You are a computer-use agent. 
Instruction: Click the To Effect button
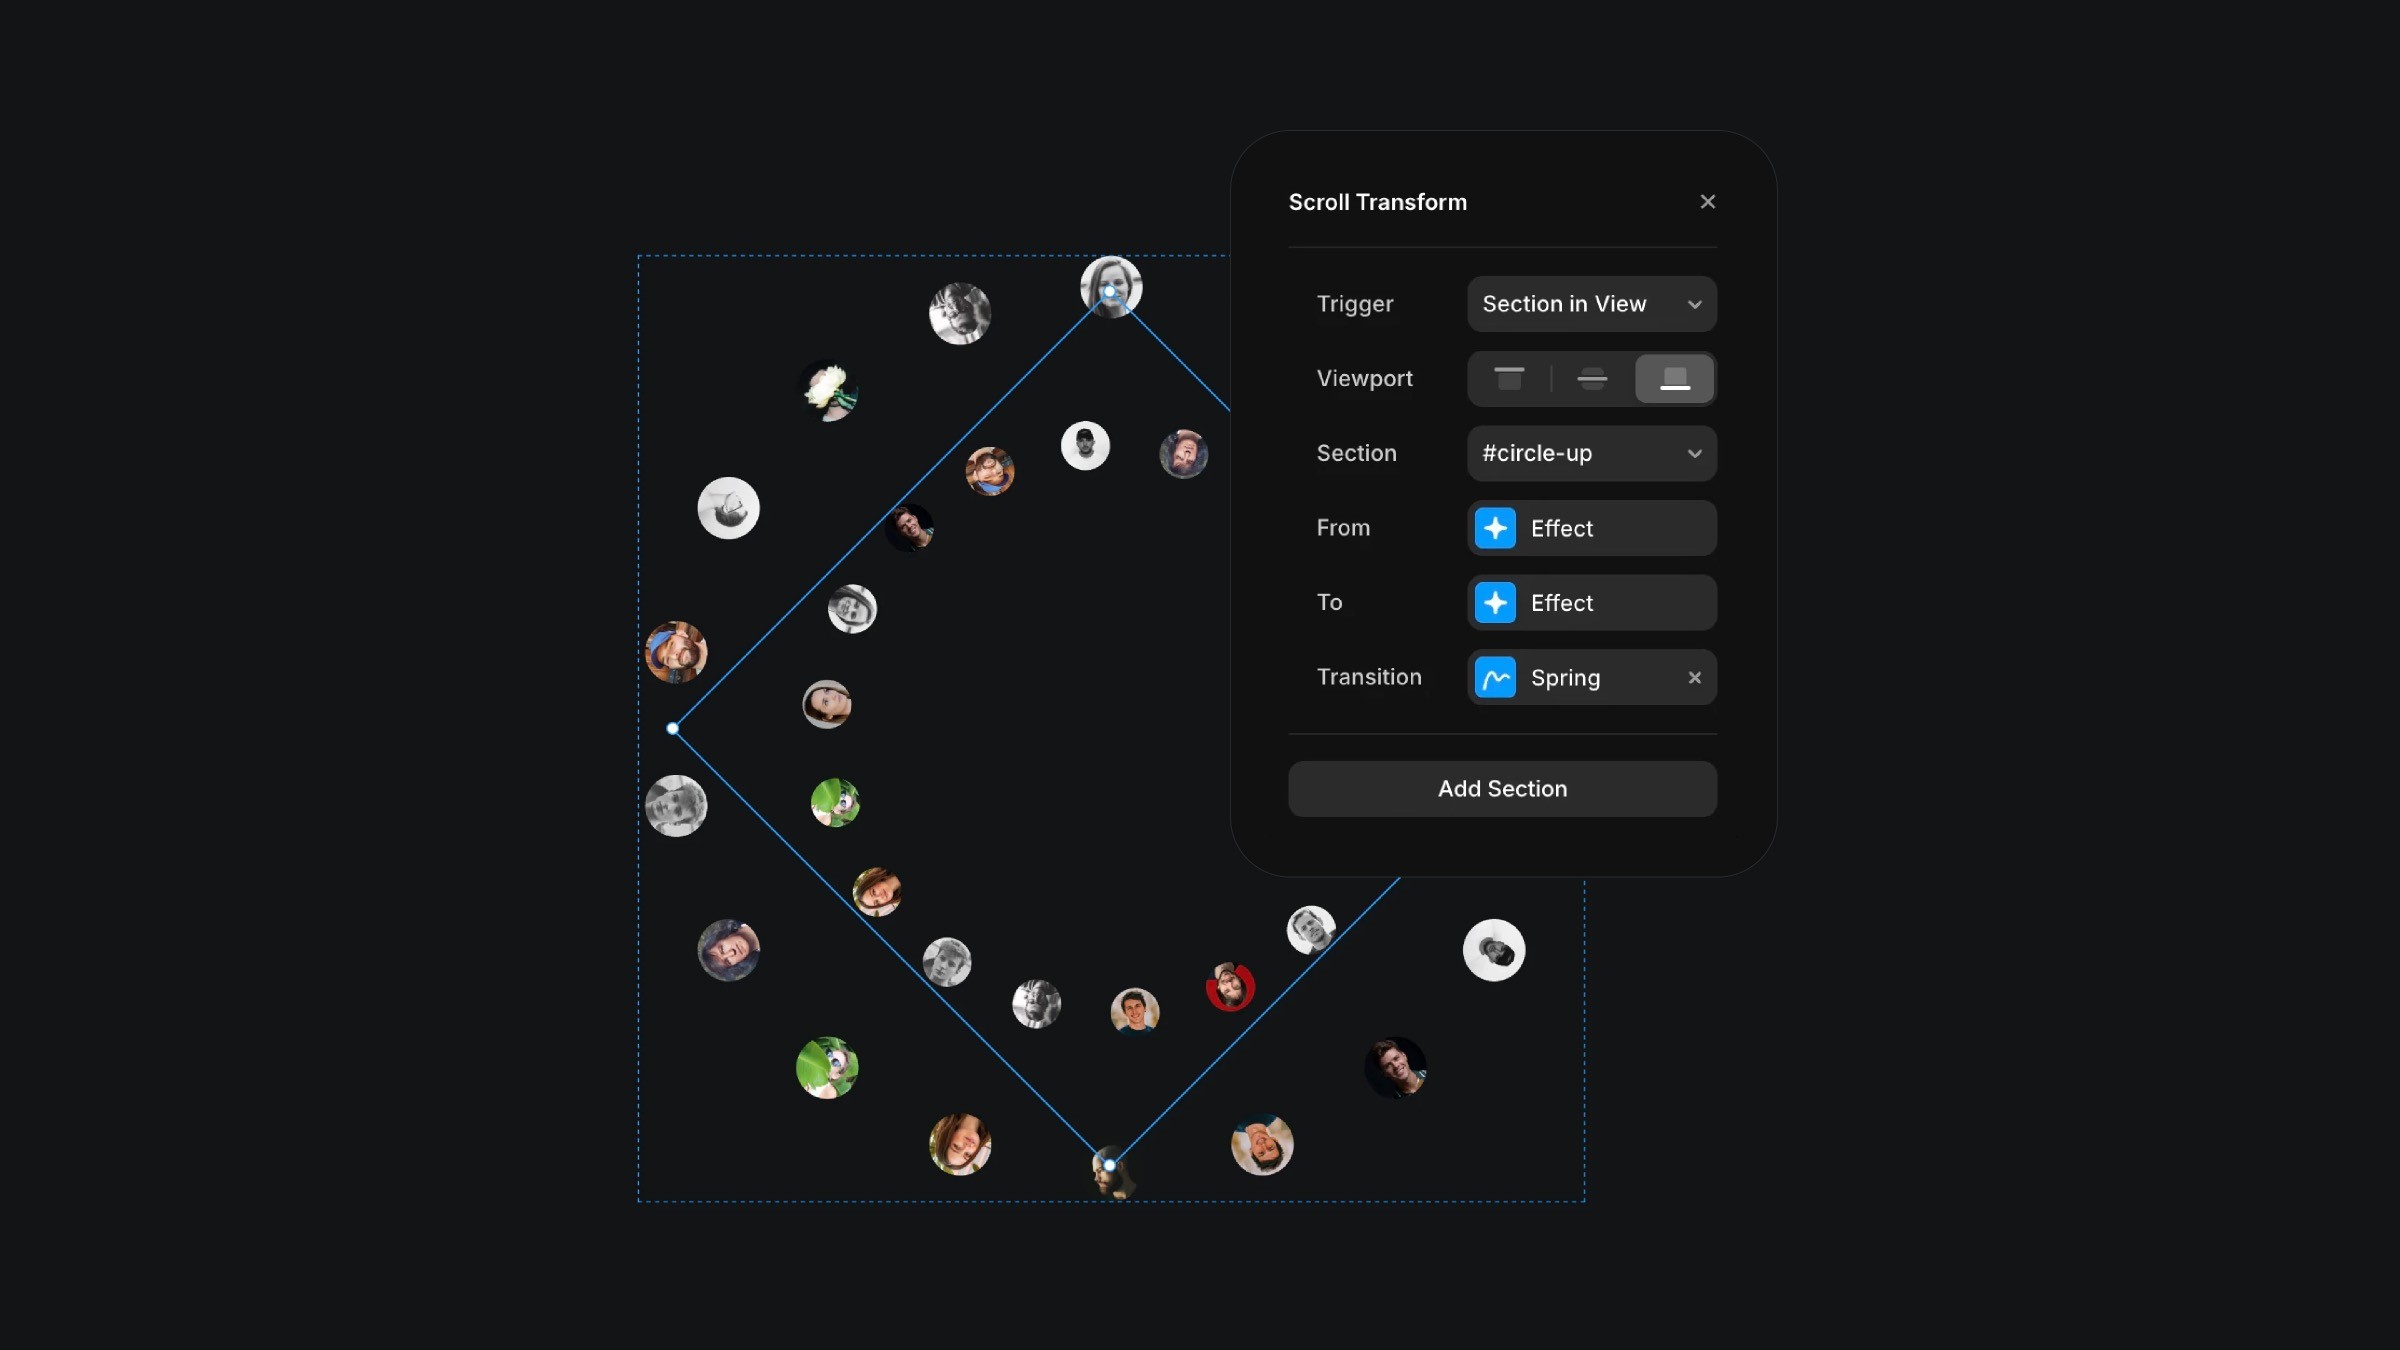(x=1591, y=602)
